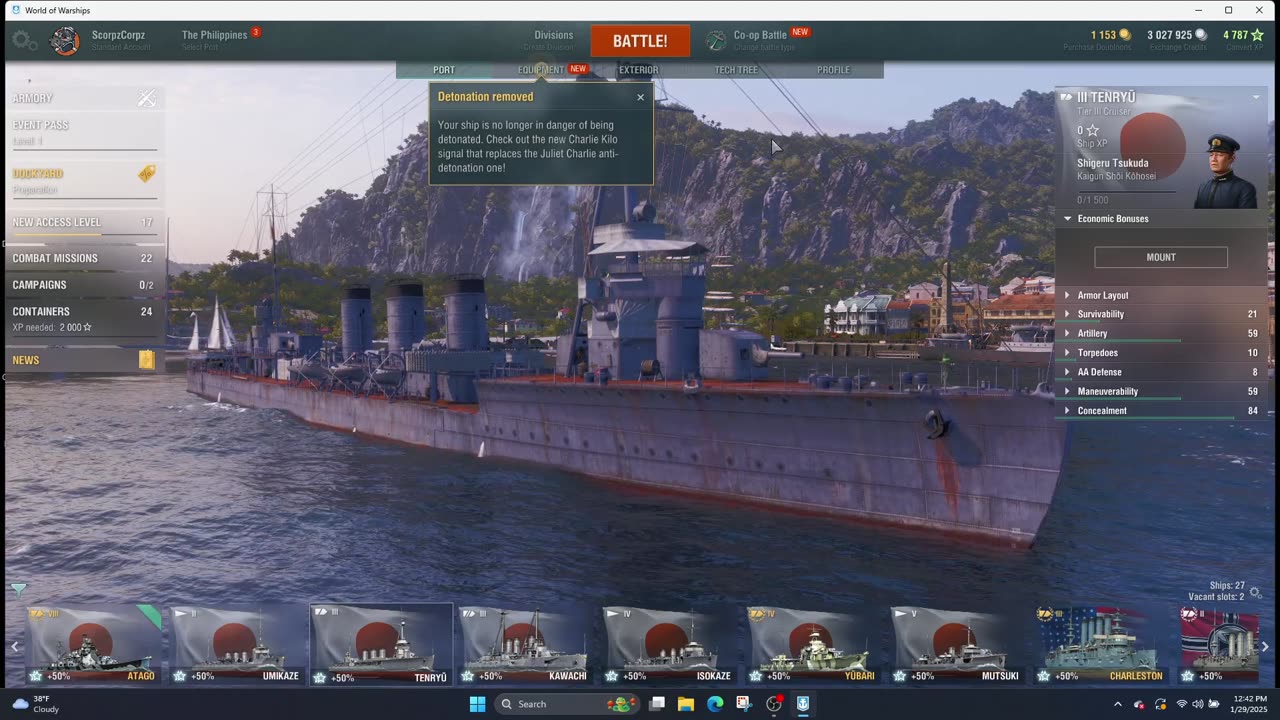
Task: Open the weather widget on taskbar
Action: click(35, 704)
